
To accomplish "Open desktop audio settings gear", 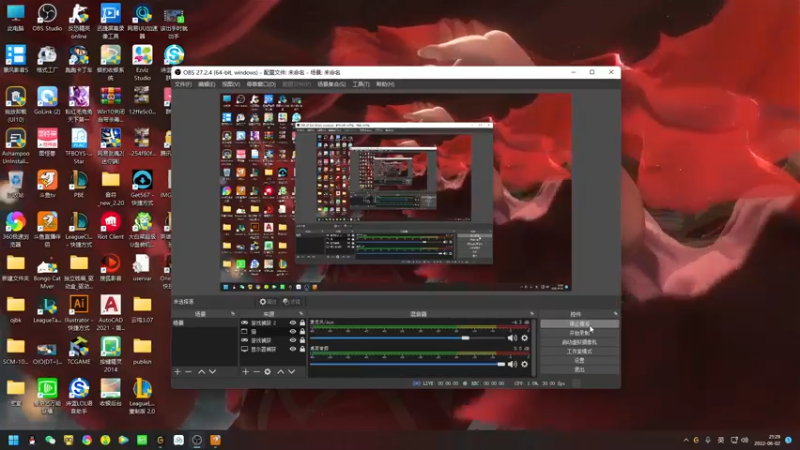I will [x=524, y=364].
